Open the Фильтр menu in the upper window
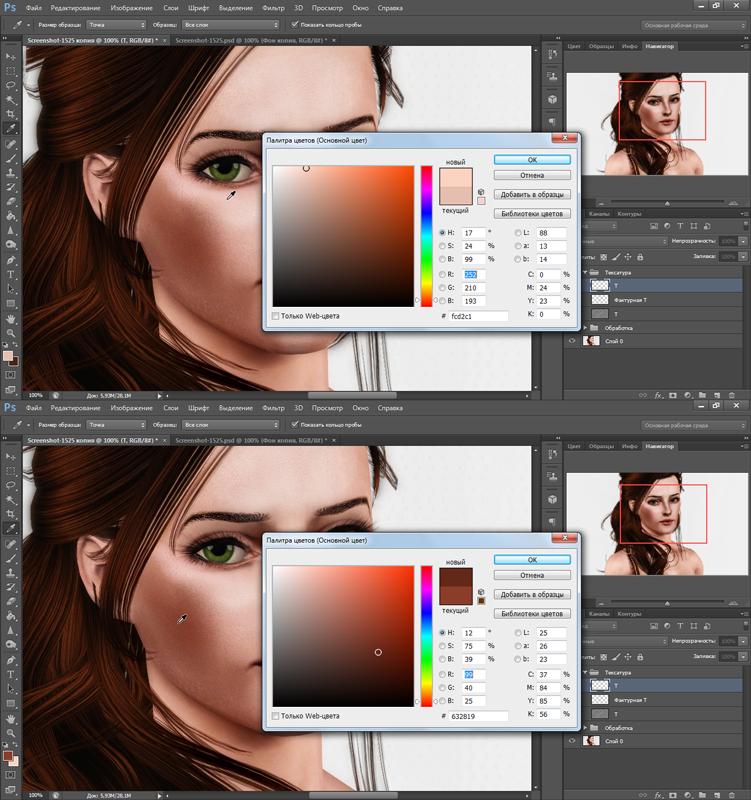The height and width of the screenshot is (800, 751). point(273,8)
